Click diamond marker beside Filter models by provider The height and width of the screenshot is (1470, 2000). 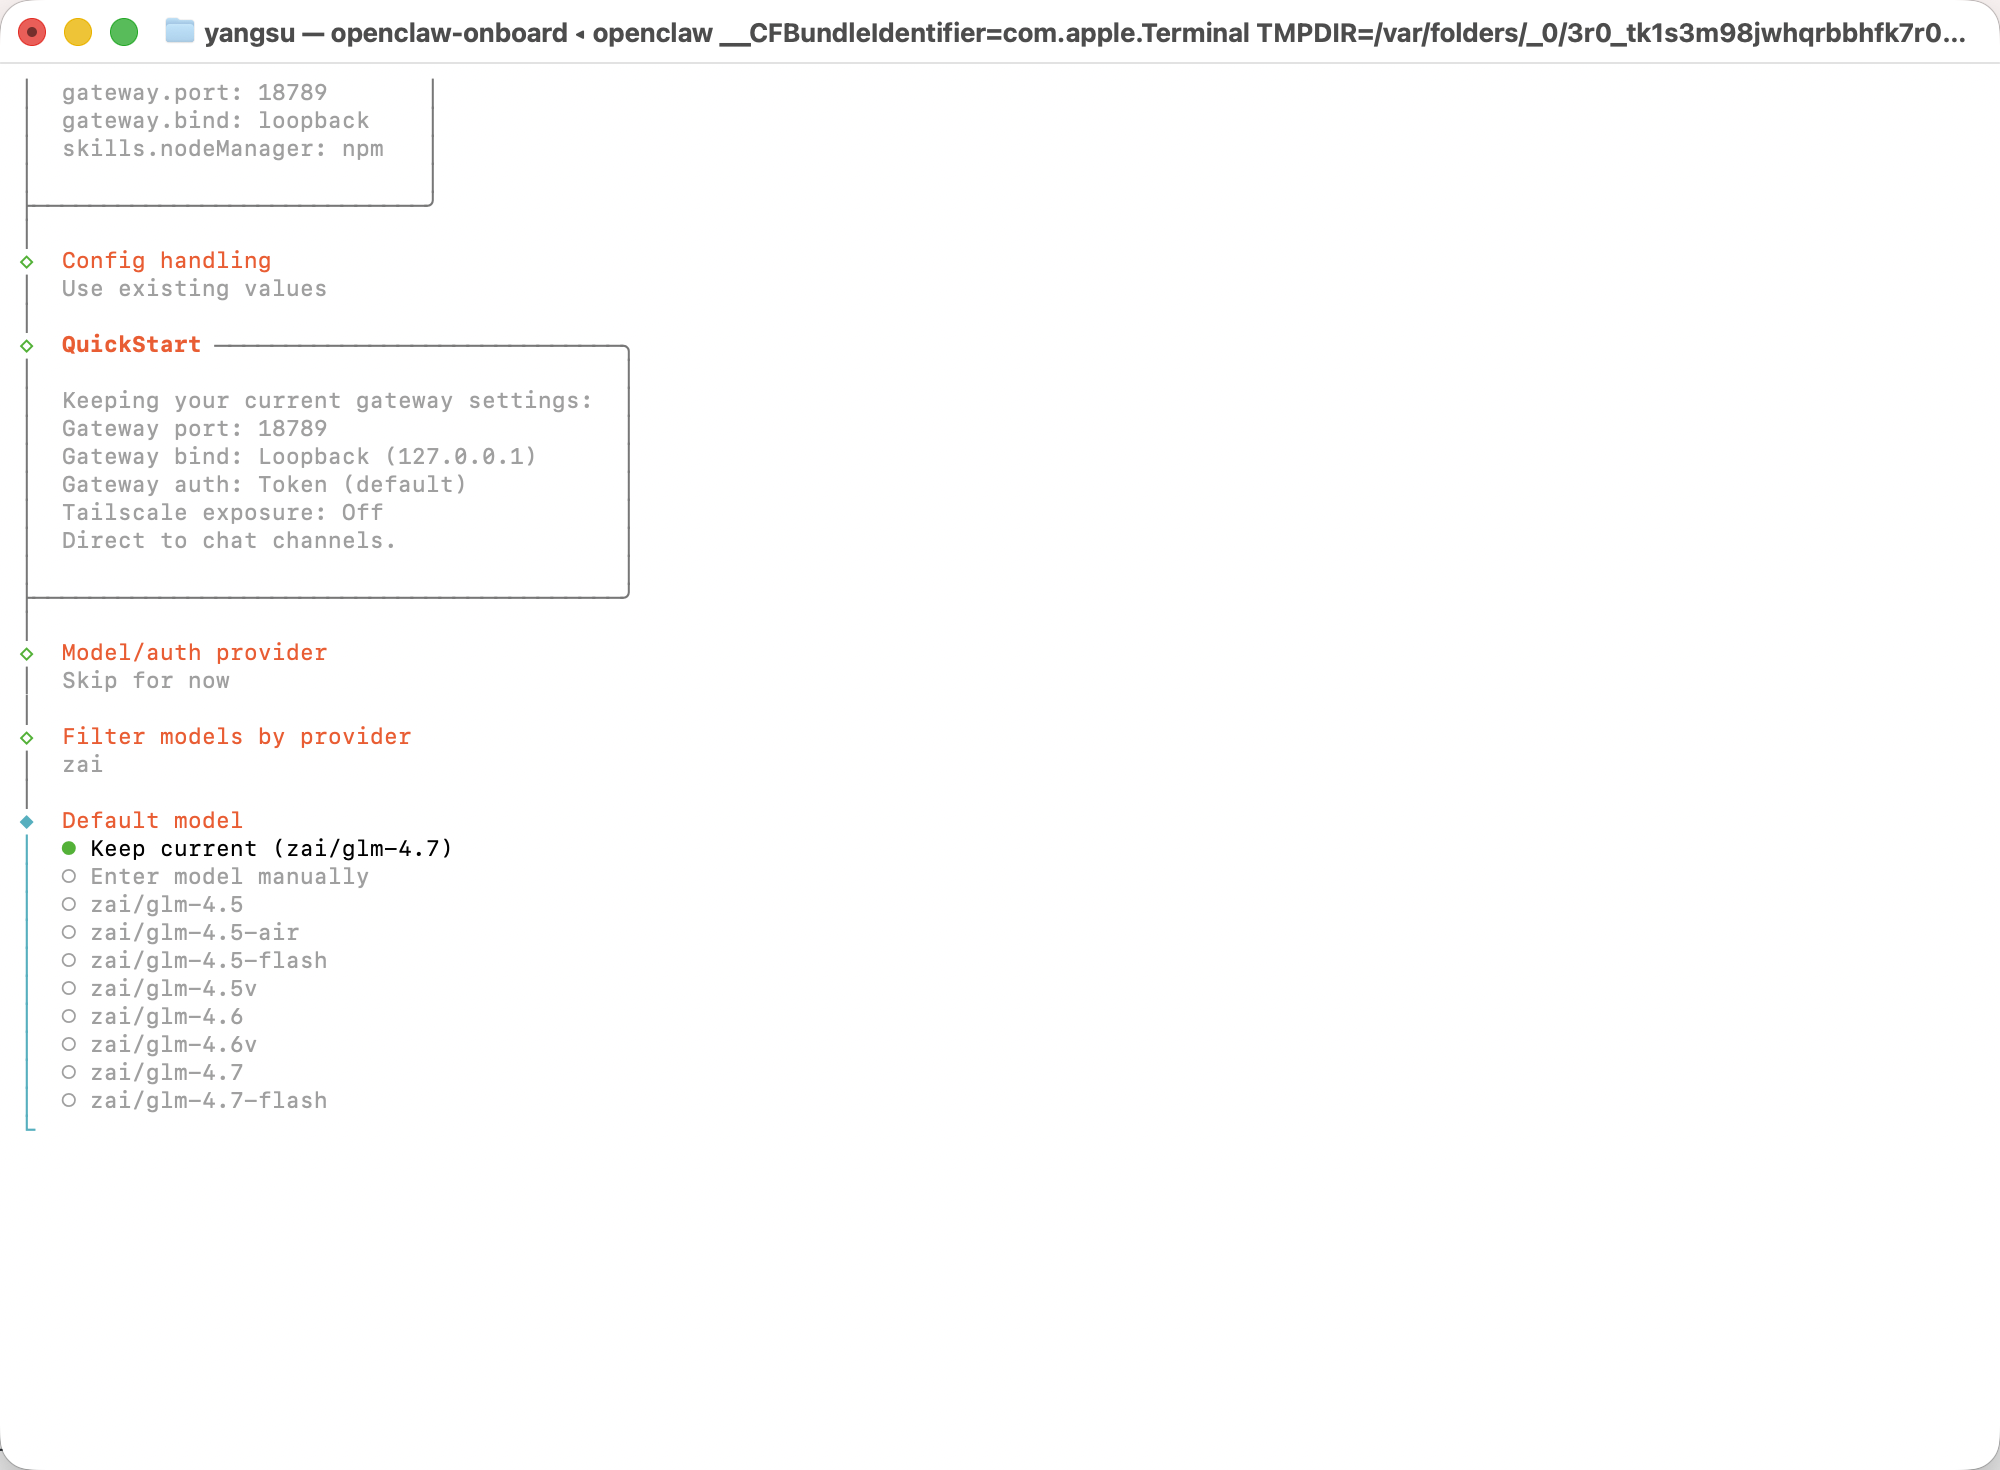point(27,738)
